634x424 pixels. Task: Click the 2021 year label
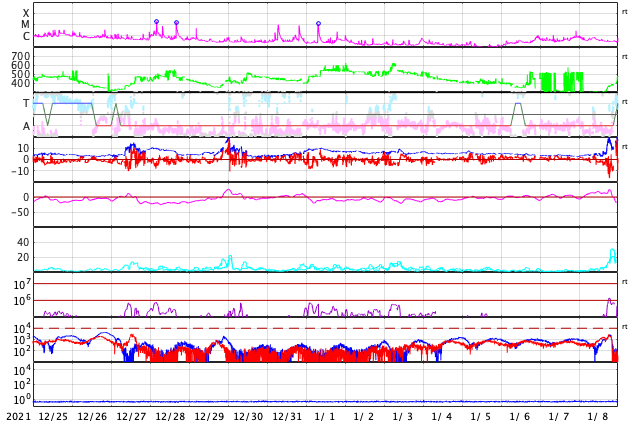pyautogui.click(x=18, y=417)
